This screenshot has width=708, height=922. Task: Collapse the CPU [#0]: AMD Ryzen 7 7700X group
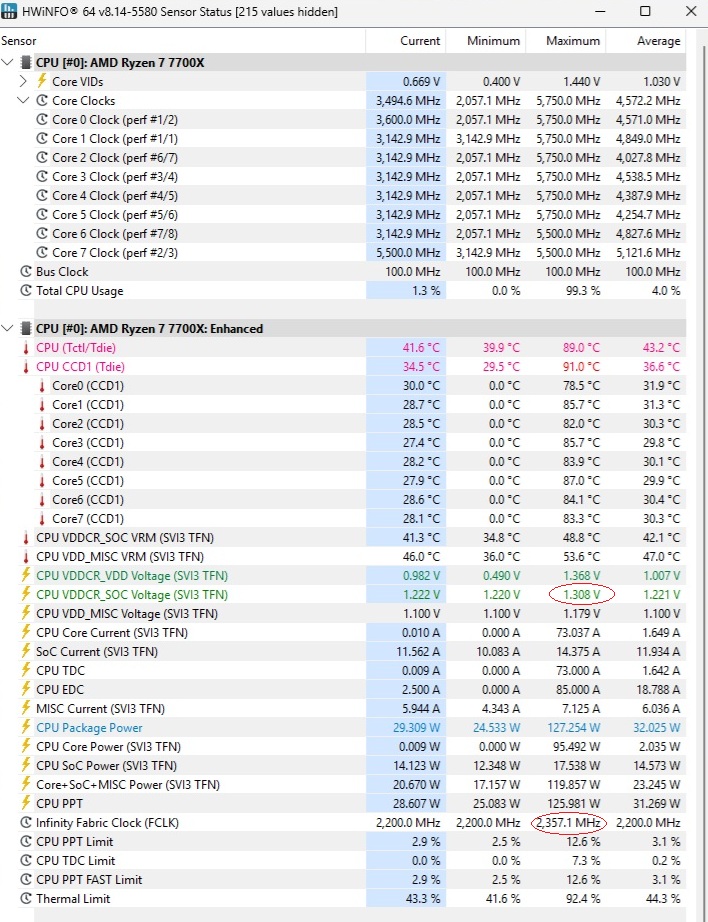(x=8, y=63)
